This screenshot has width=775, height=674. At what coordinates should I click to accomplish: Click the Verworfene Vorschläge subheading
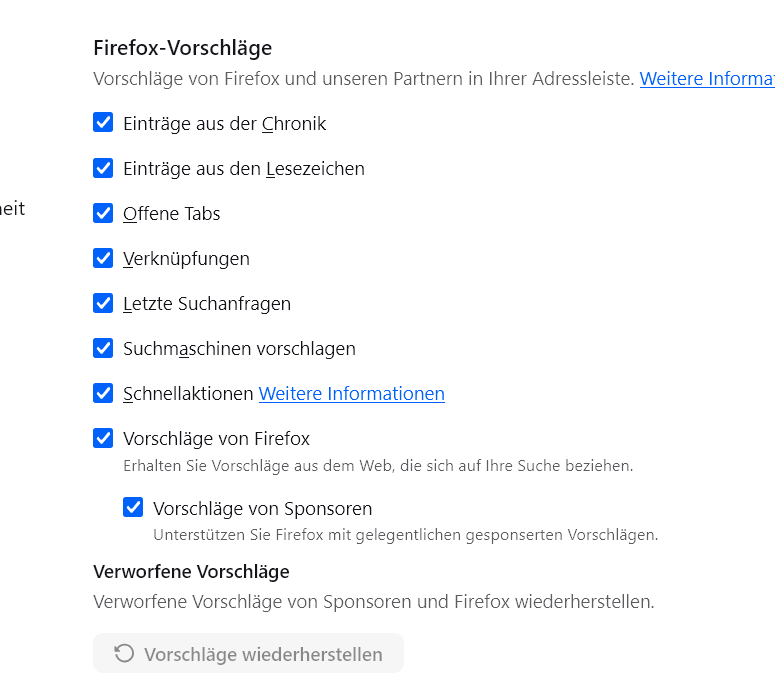pos(191,572)
